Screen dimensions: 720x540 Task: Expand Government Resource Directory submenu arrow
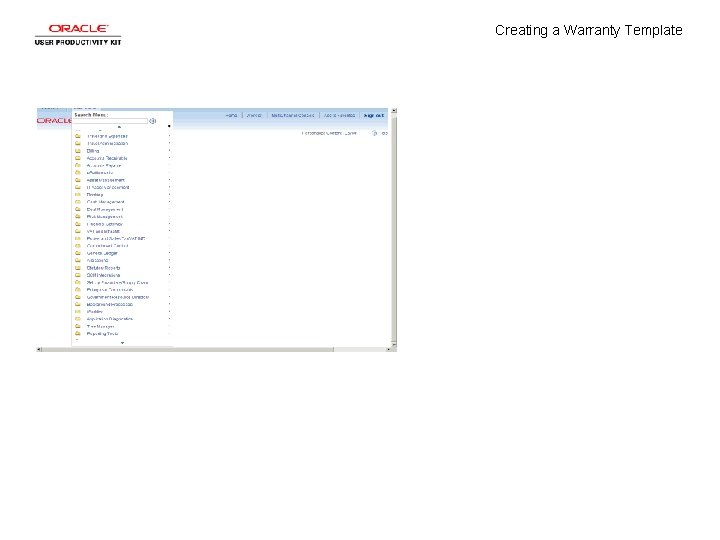click(169, 297)
